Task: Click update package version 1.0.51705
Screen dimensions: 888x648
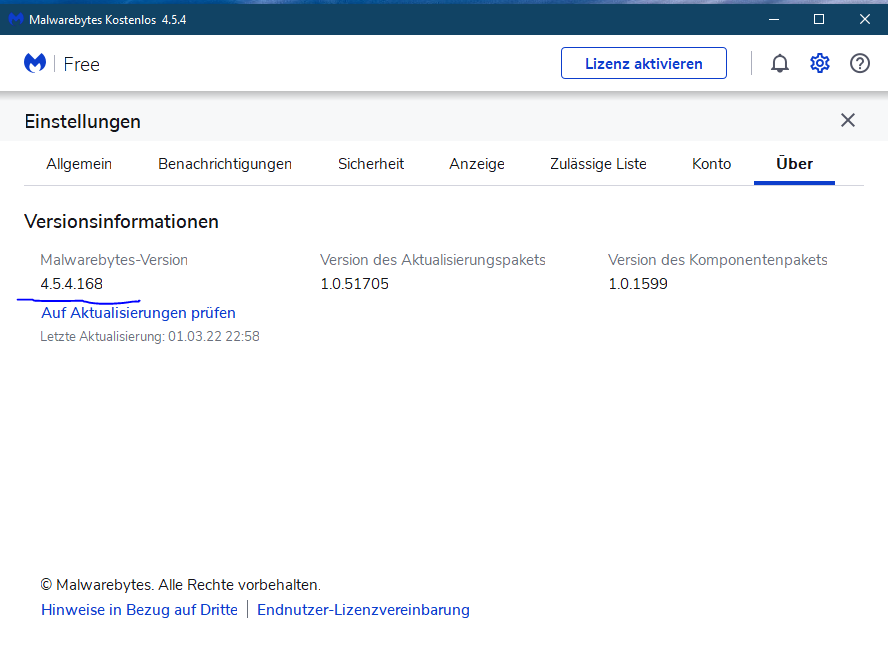Action: pyautogui.click(x=355, y=284)
